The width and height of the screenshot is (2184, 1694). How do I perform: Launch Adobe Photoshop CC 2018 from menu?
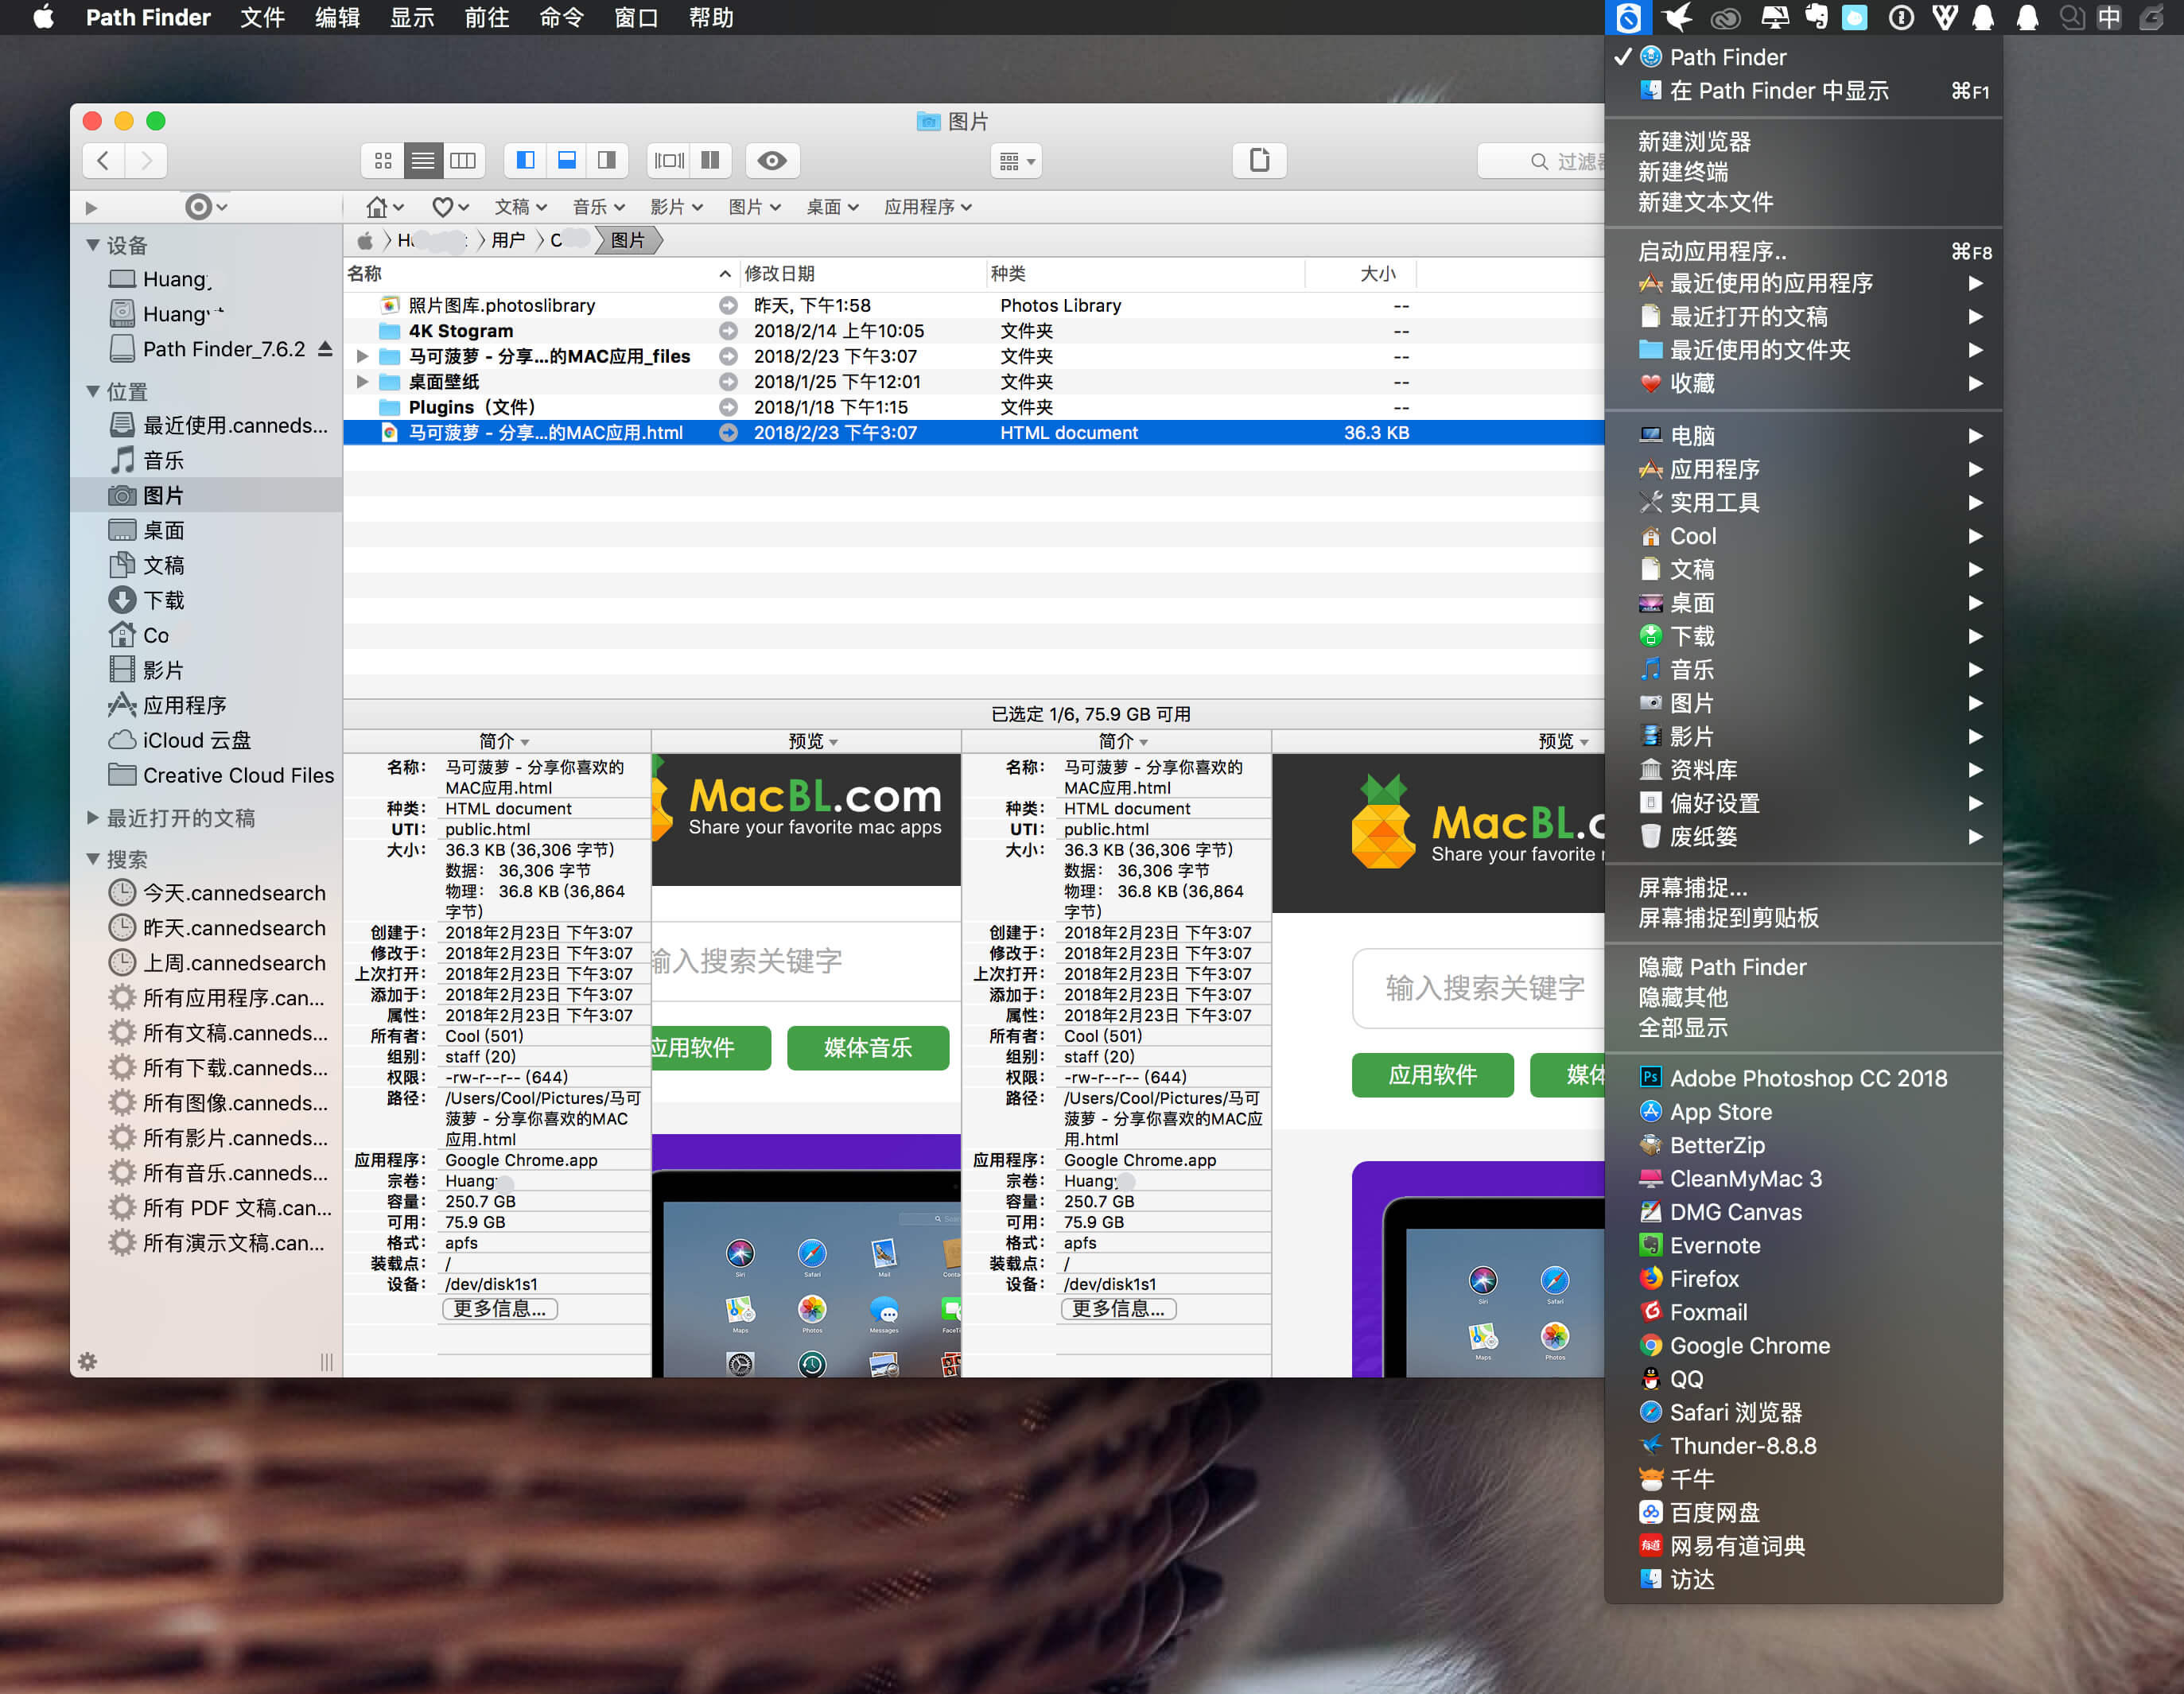click(x=1803, y=1078)
